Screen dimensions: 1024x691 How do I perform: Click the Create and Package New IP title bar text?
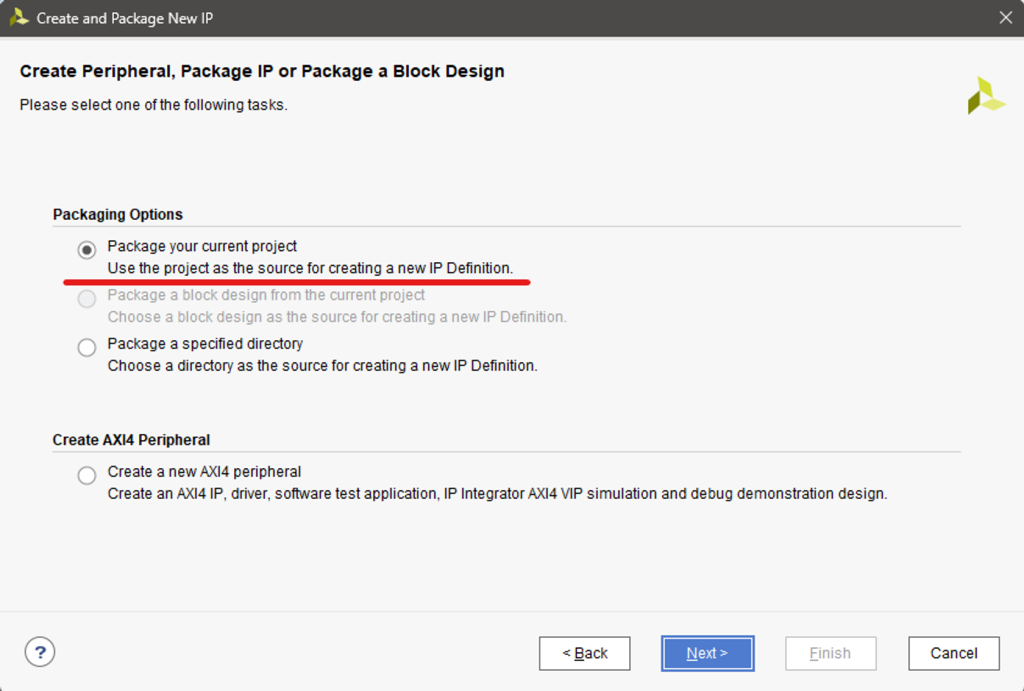click(124, 18)
